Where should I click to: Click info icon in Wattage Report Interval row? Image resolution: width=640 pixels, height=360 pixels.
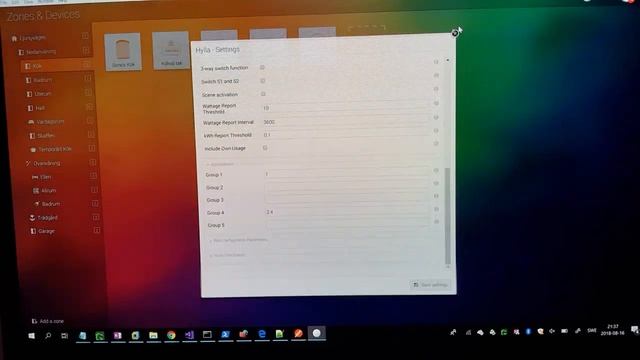(436, 117)
